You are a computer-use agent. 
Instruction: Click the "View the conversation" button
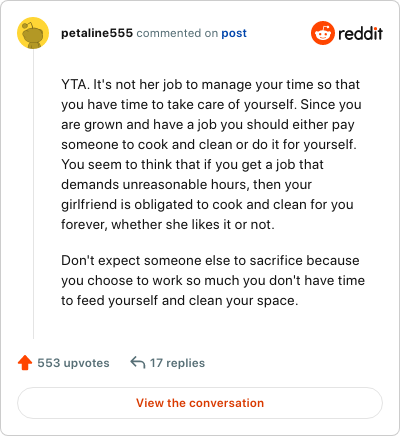200,403
